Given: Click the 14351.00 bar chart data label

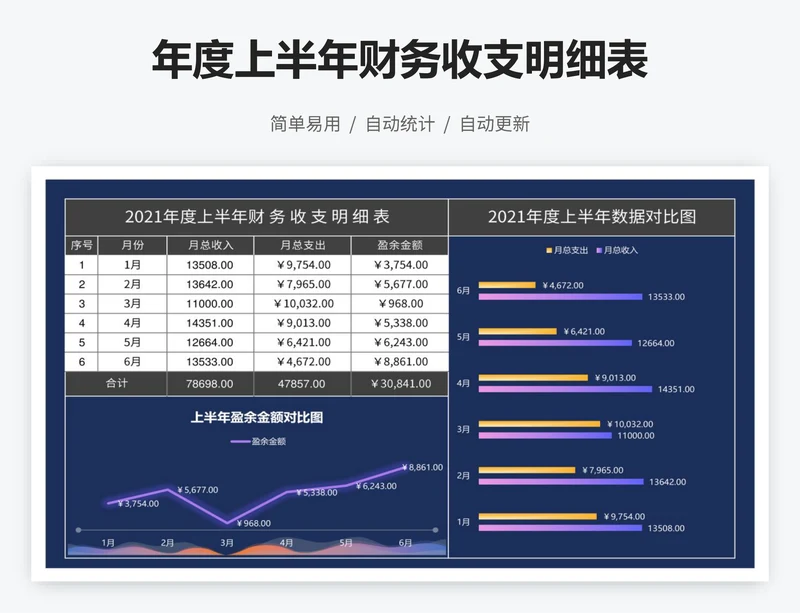Looking at the screenshot, I should tap(676, 389).
